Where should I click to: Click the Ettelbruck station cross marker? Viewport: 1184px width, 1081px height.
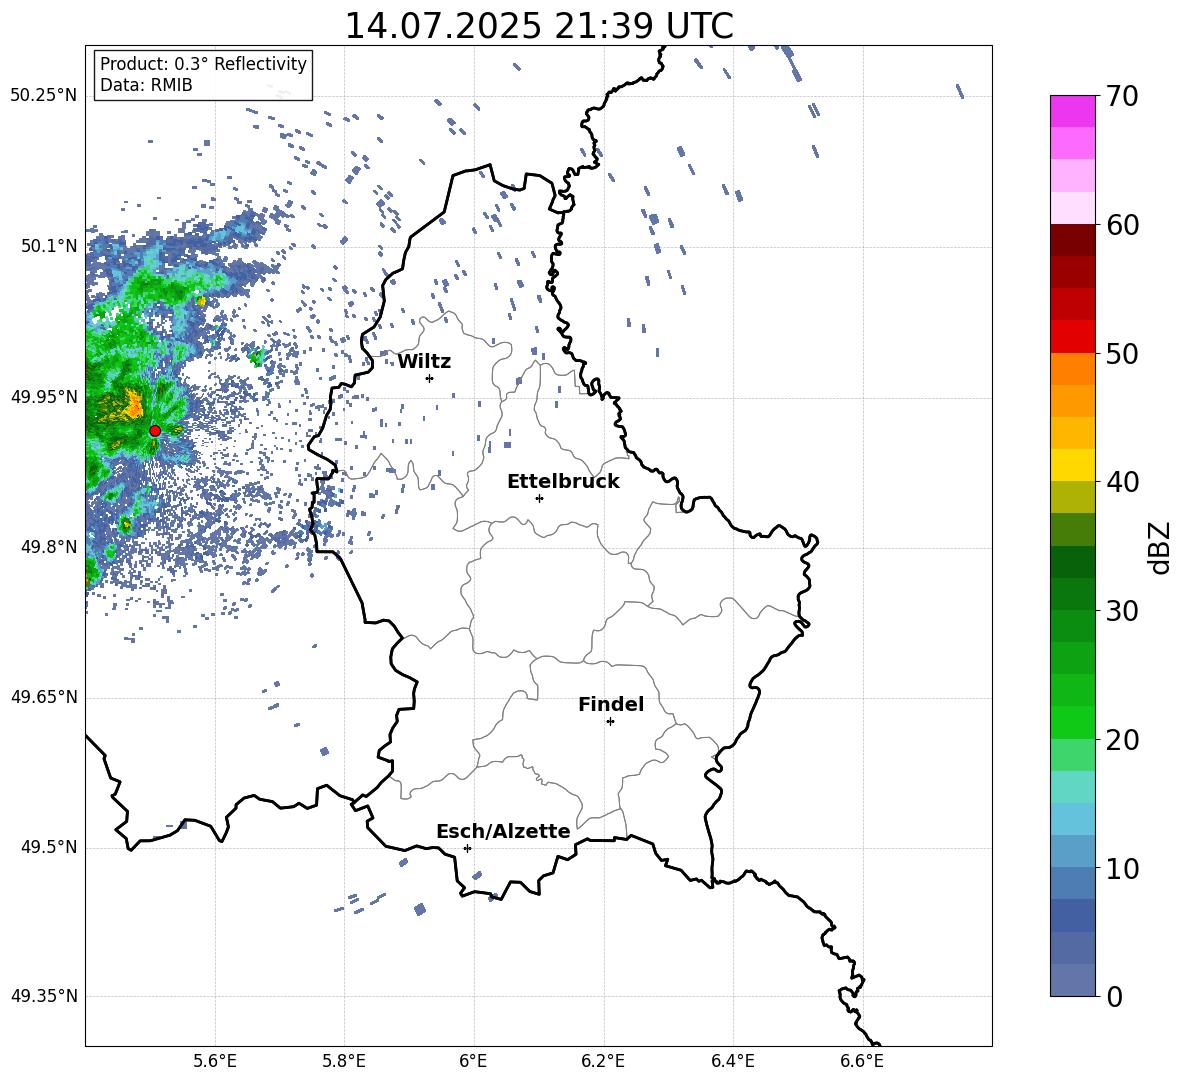pyautogui.click(x=539, y=498)
